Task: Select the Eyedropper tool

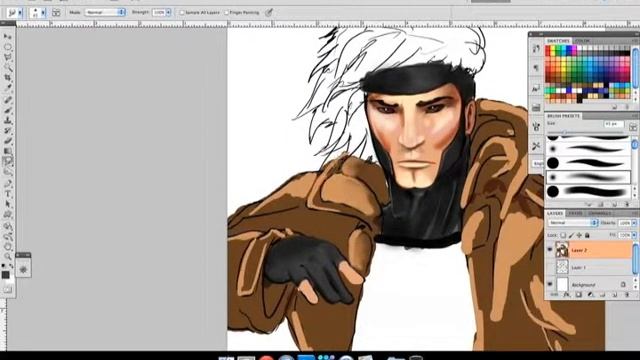Action: [8, 88]
